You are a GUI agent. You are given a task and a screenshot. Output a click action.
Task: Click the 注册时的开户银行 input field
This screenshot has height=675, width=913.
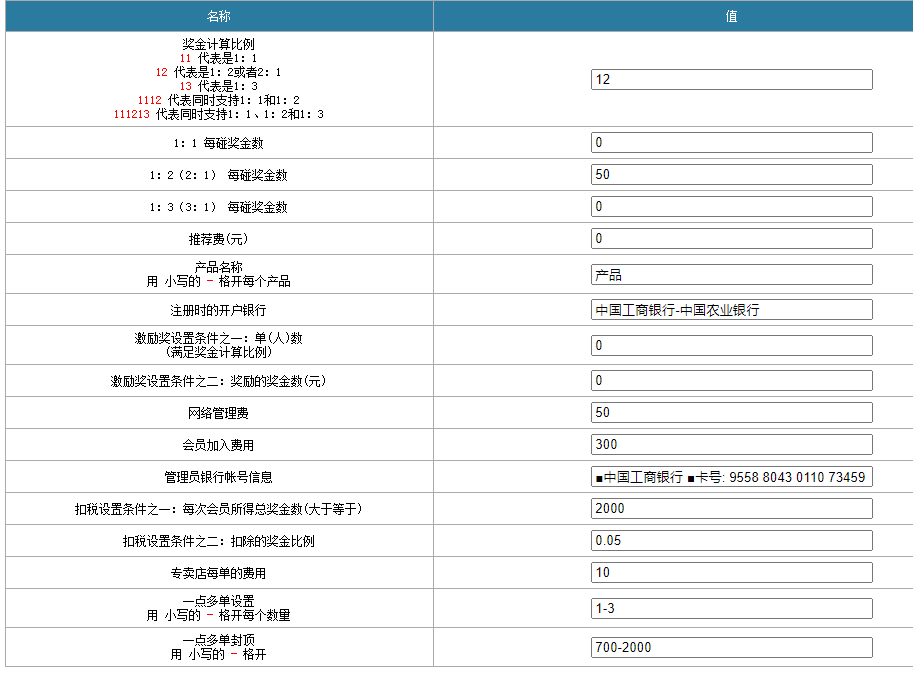click(731, 310)
